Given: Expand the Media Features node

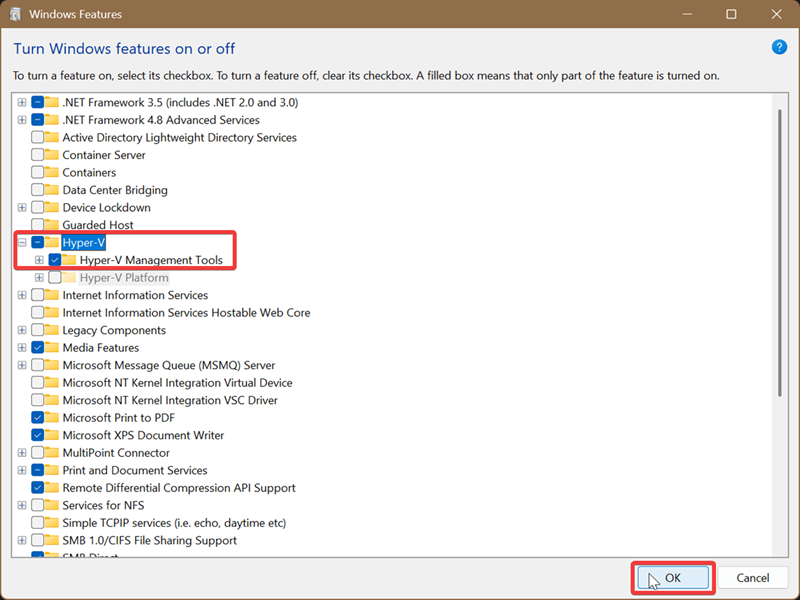Looking at the screenshot, I should [x=22, y=347].
